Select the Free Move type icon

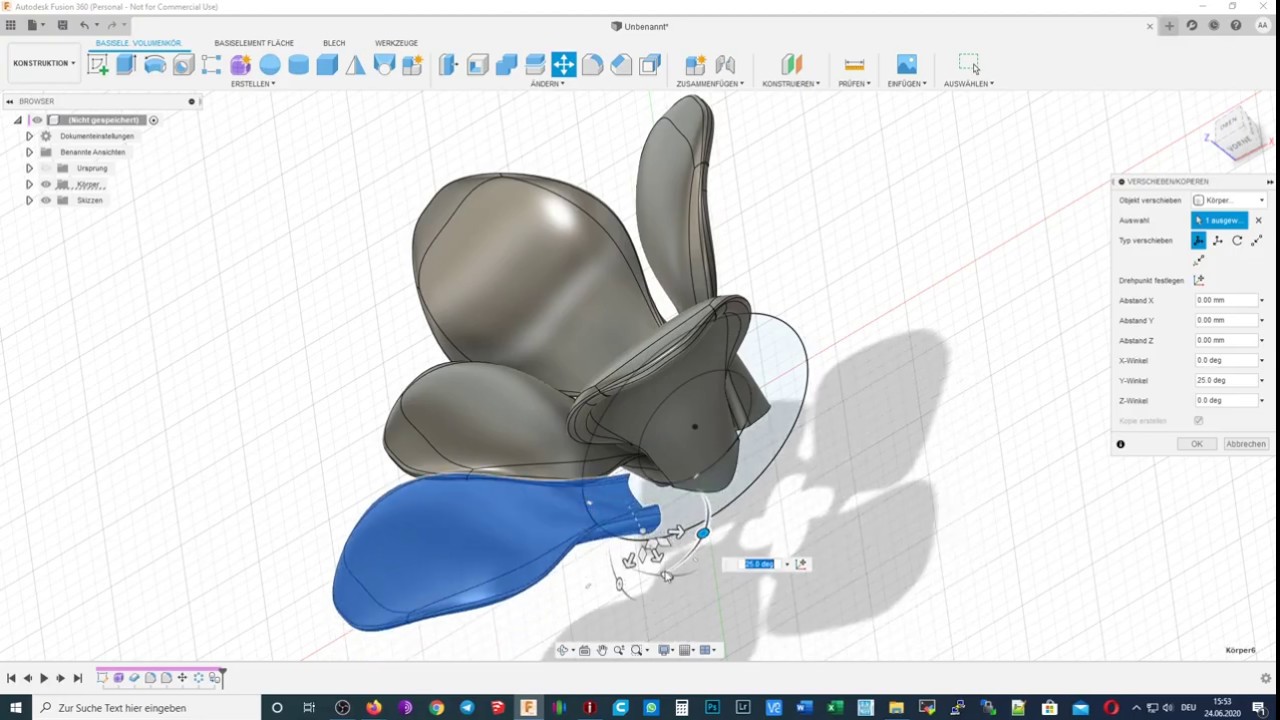1198,240
